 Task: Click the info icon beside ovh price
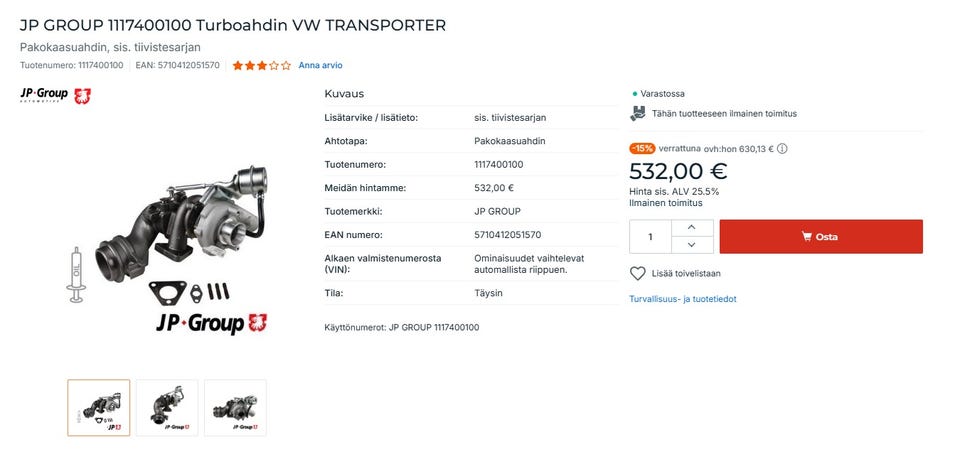[x=782, y=149]
